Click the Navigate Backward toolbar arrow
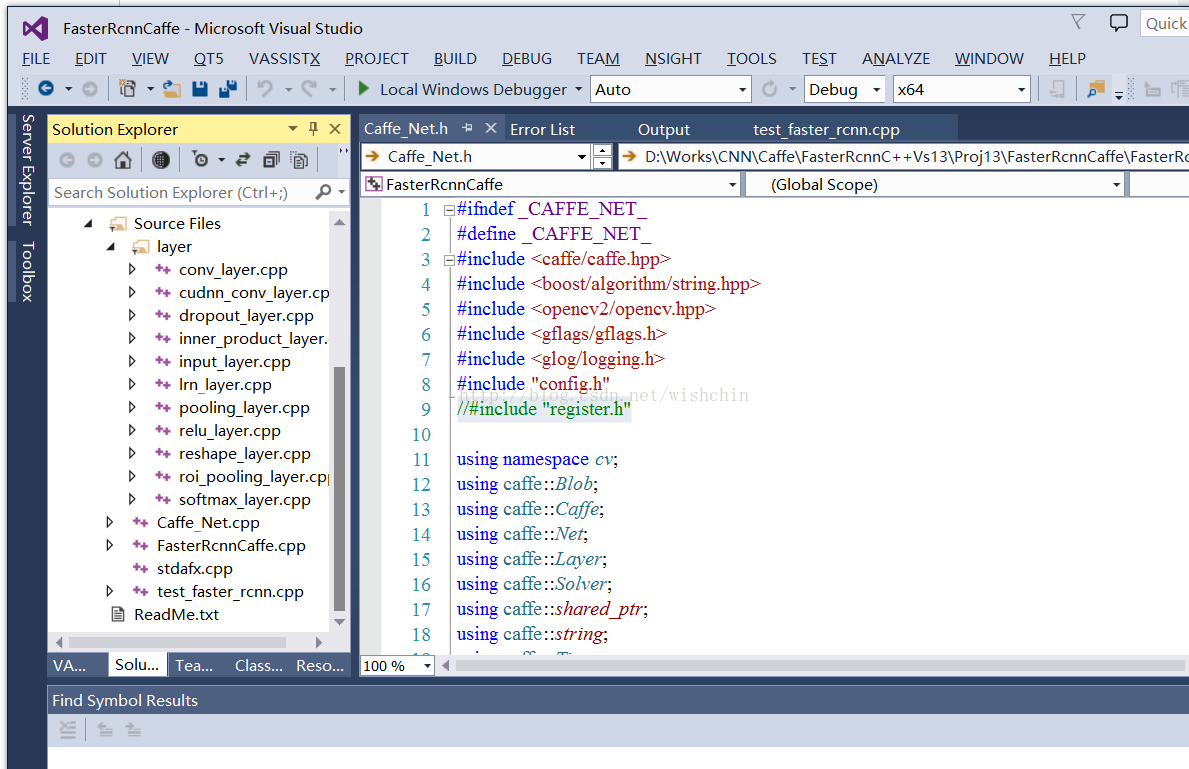Viewport: 1189px width, 769px height. (x=46, y=89)
